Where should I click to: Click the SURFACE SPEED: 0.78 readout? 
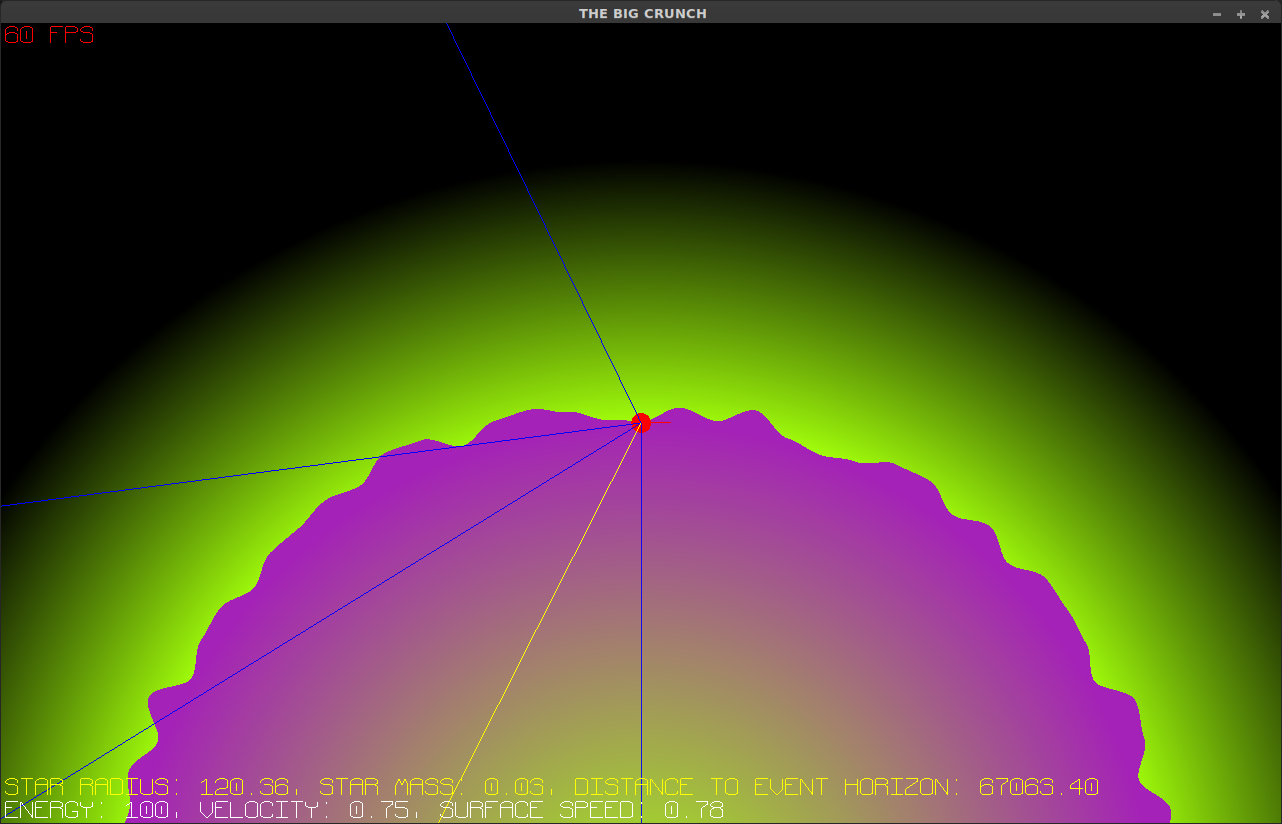tap(582, 810)
